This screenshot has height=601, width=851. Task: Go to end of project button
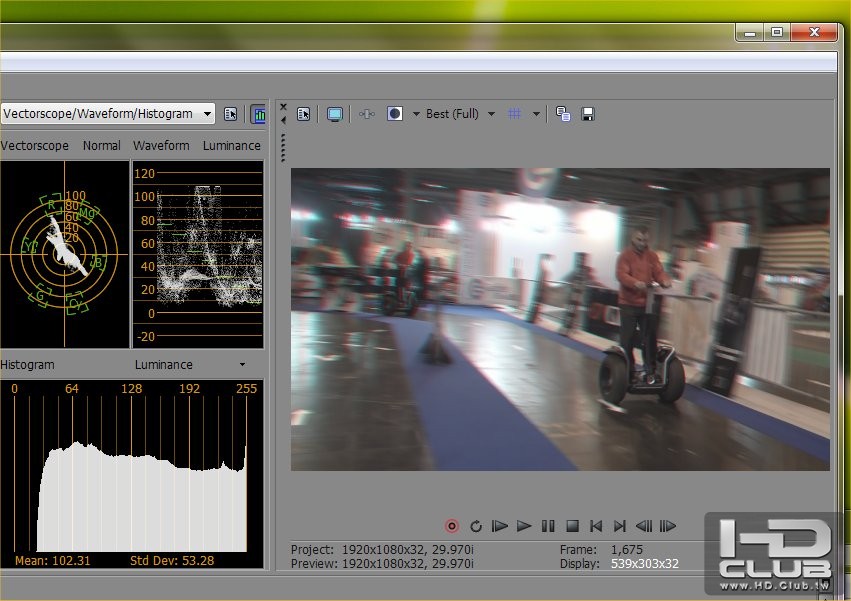pos(620,526)
